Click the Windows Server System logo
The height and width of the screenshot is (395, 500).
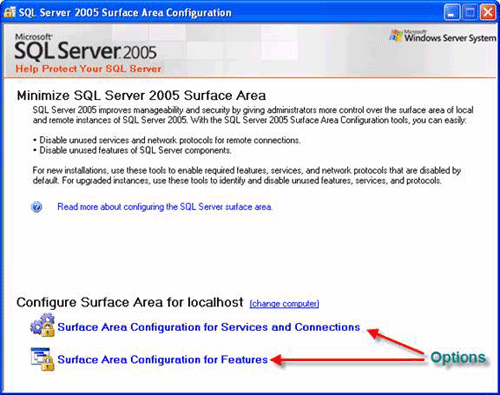443,36
